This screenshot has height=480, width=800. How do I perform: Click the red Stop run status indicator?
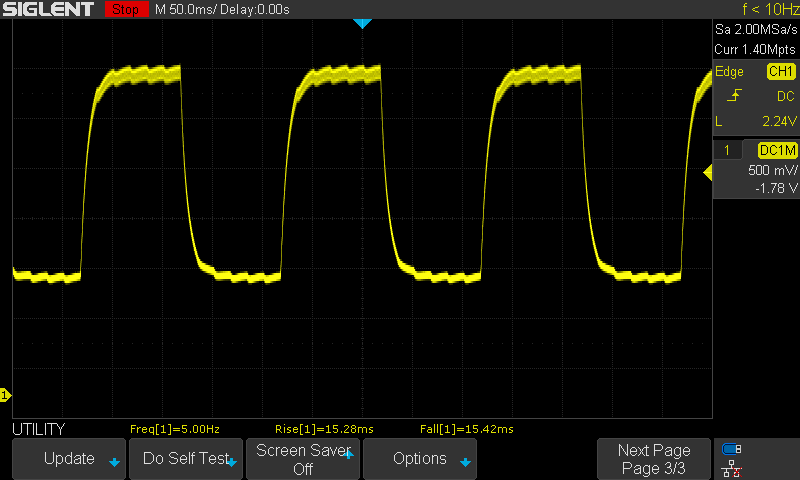coord(127,9)
